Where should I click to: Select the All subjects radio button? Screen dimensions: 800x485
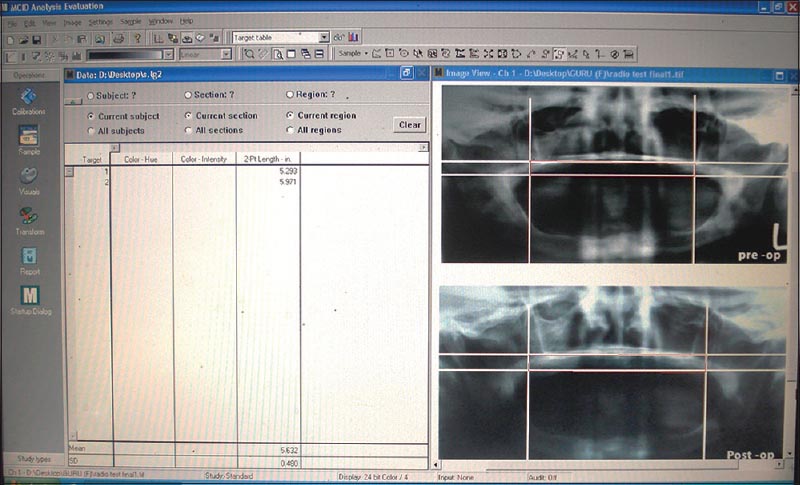point(92,131)
